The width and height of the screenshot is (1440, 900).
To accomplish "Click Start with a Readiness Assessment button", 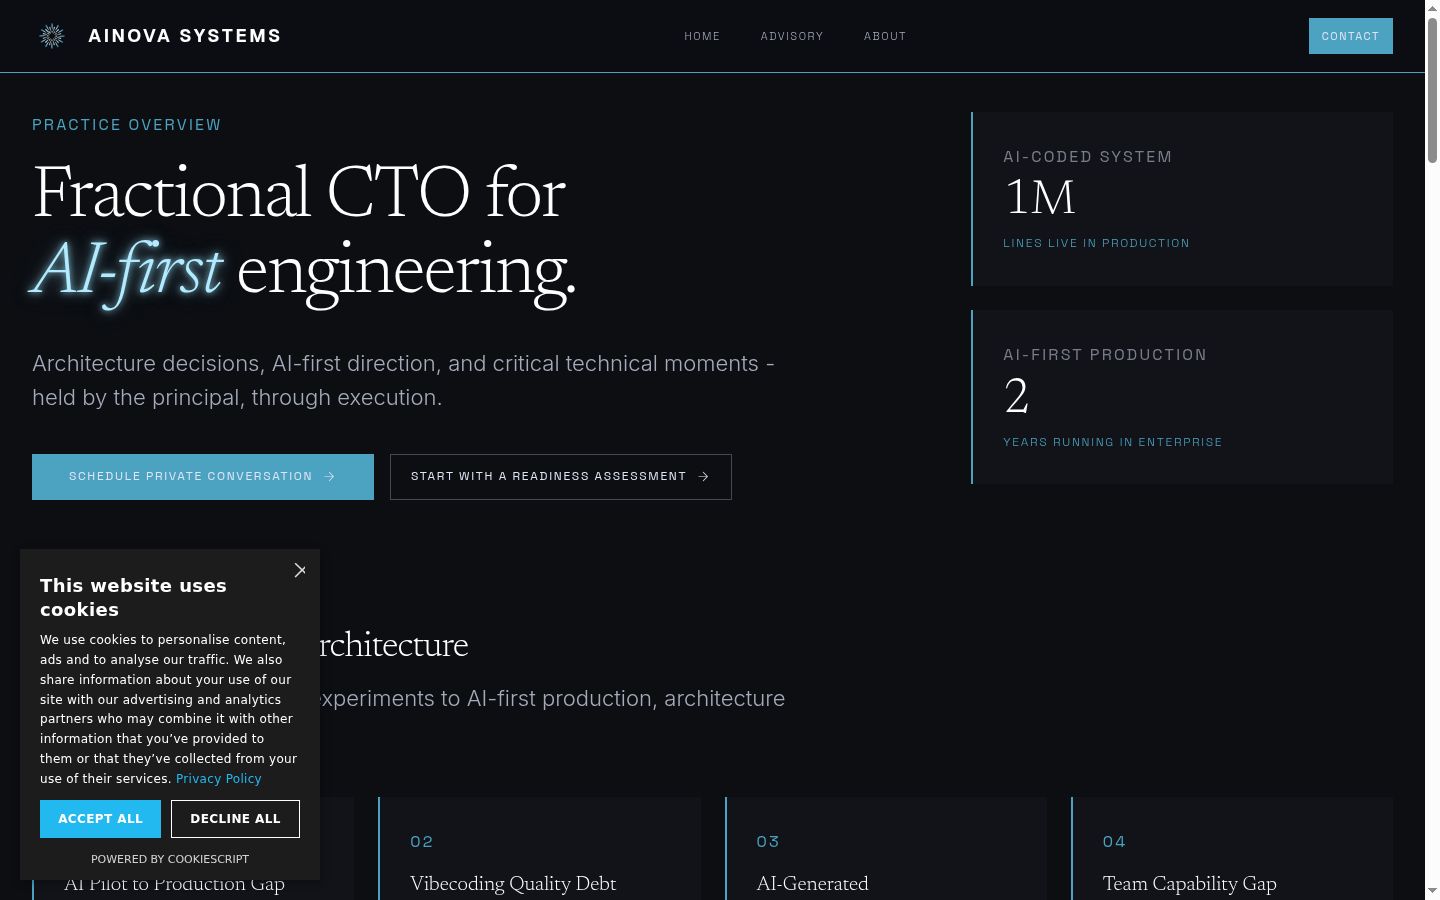I will point(561,477).
